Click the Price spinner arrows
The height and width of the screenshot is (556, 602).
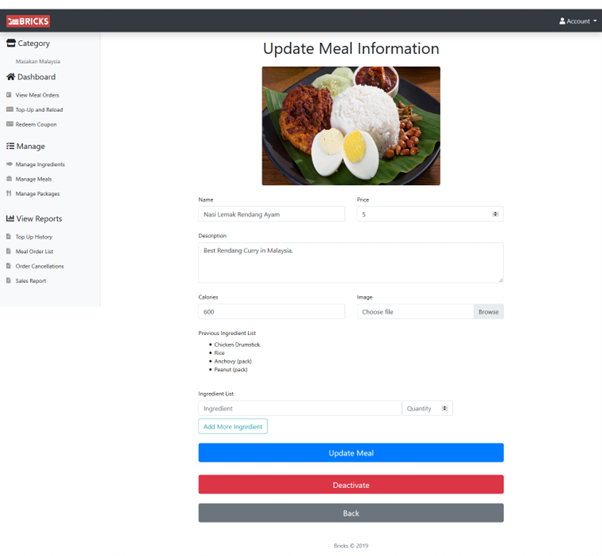click(x=495, y=214)
